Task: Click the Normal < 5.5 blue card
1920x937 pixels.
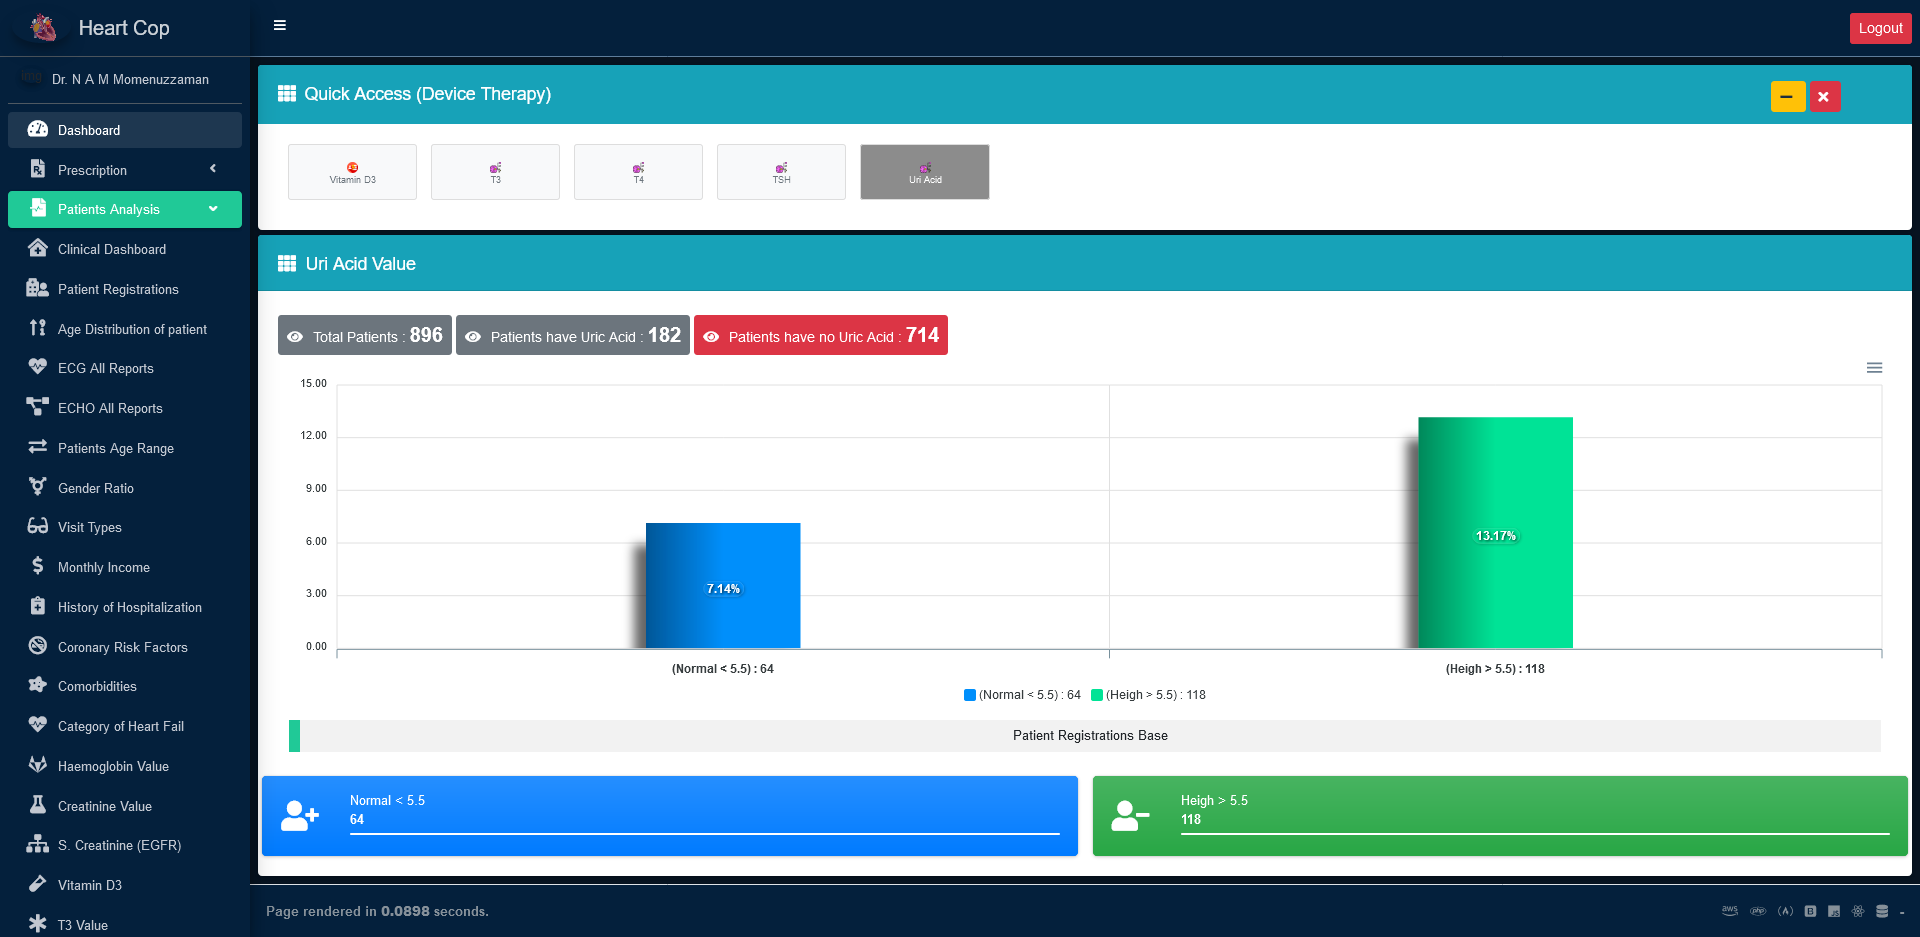Action: (x=669, y=816)
